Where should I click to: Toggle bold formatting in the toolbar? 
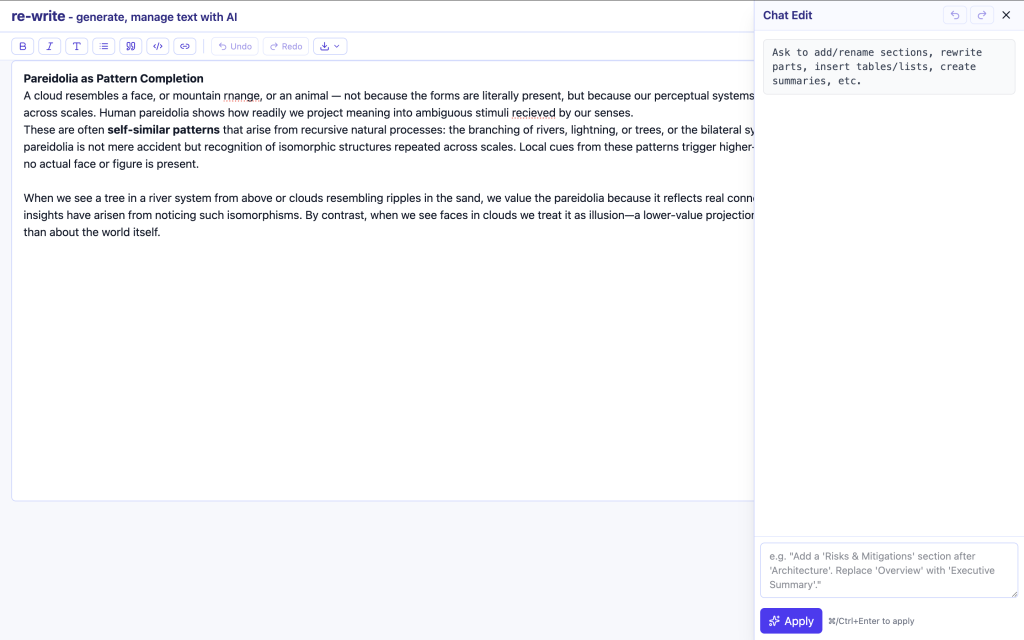(23, 46)
